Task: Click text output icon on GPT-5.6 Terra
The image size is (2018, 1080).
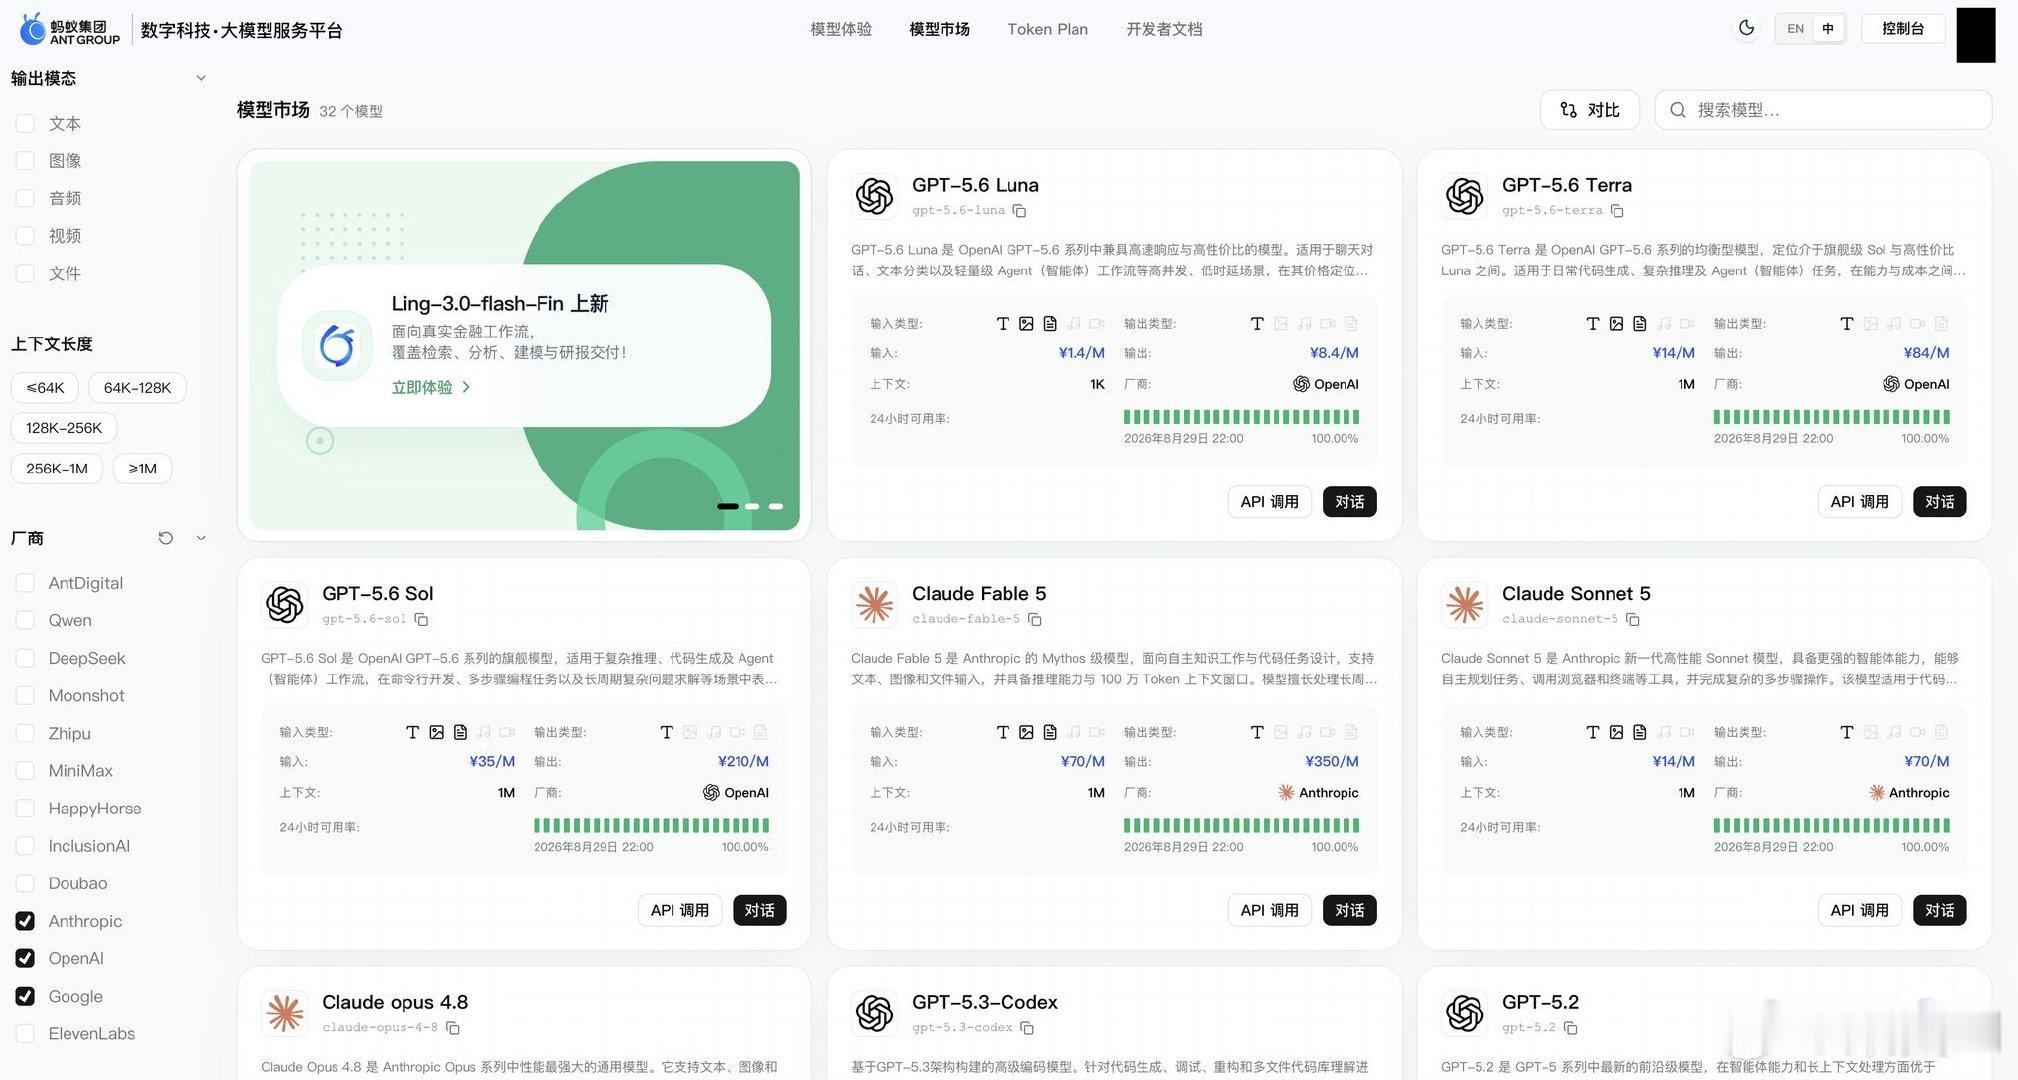Action: tap(1847, 324)
